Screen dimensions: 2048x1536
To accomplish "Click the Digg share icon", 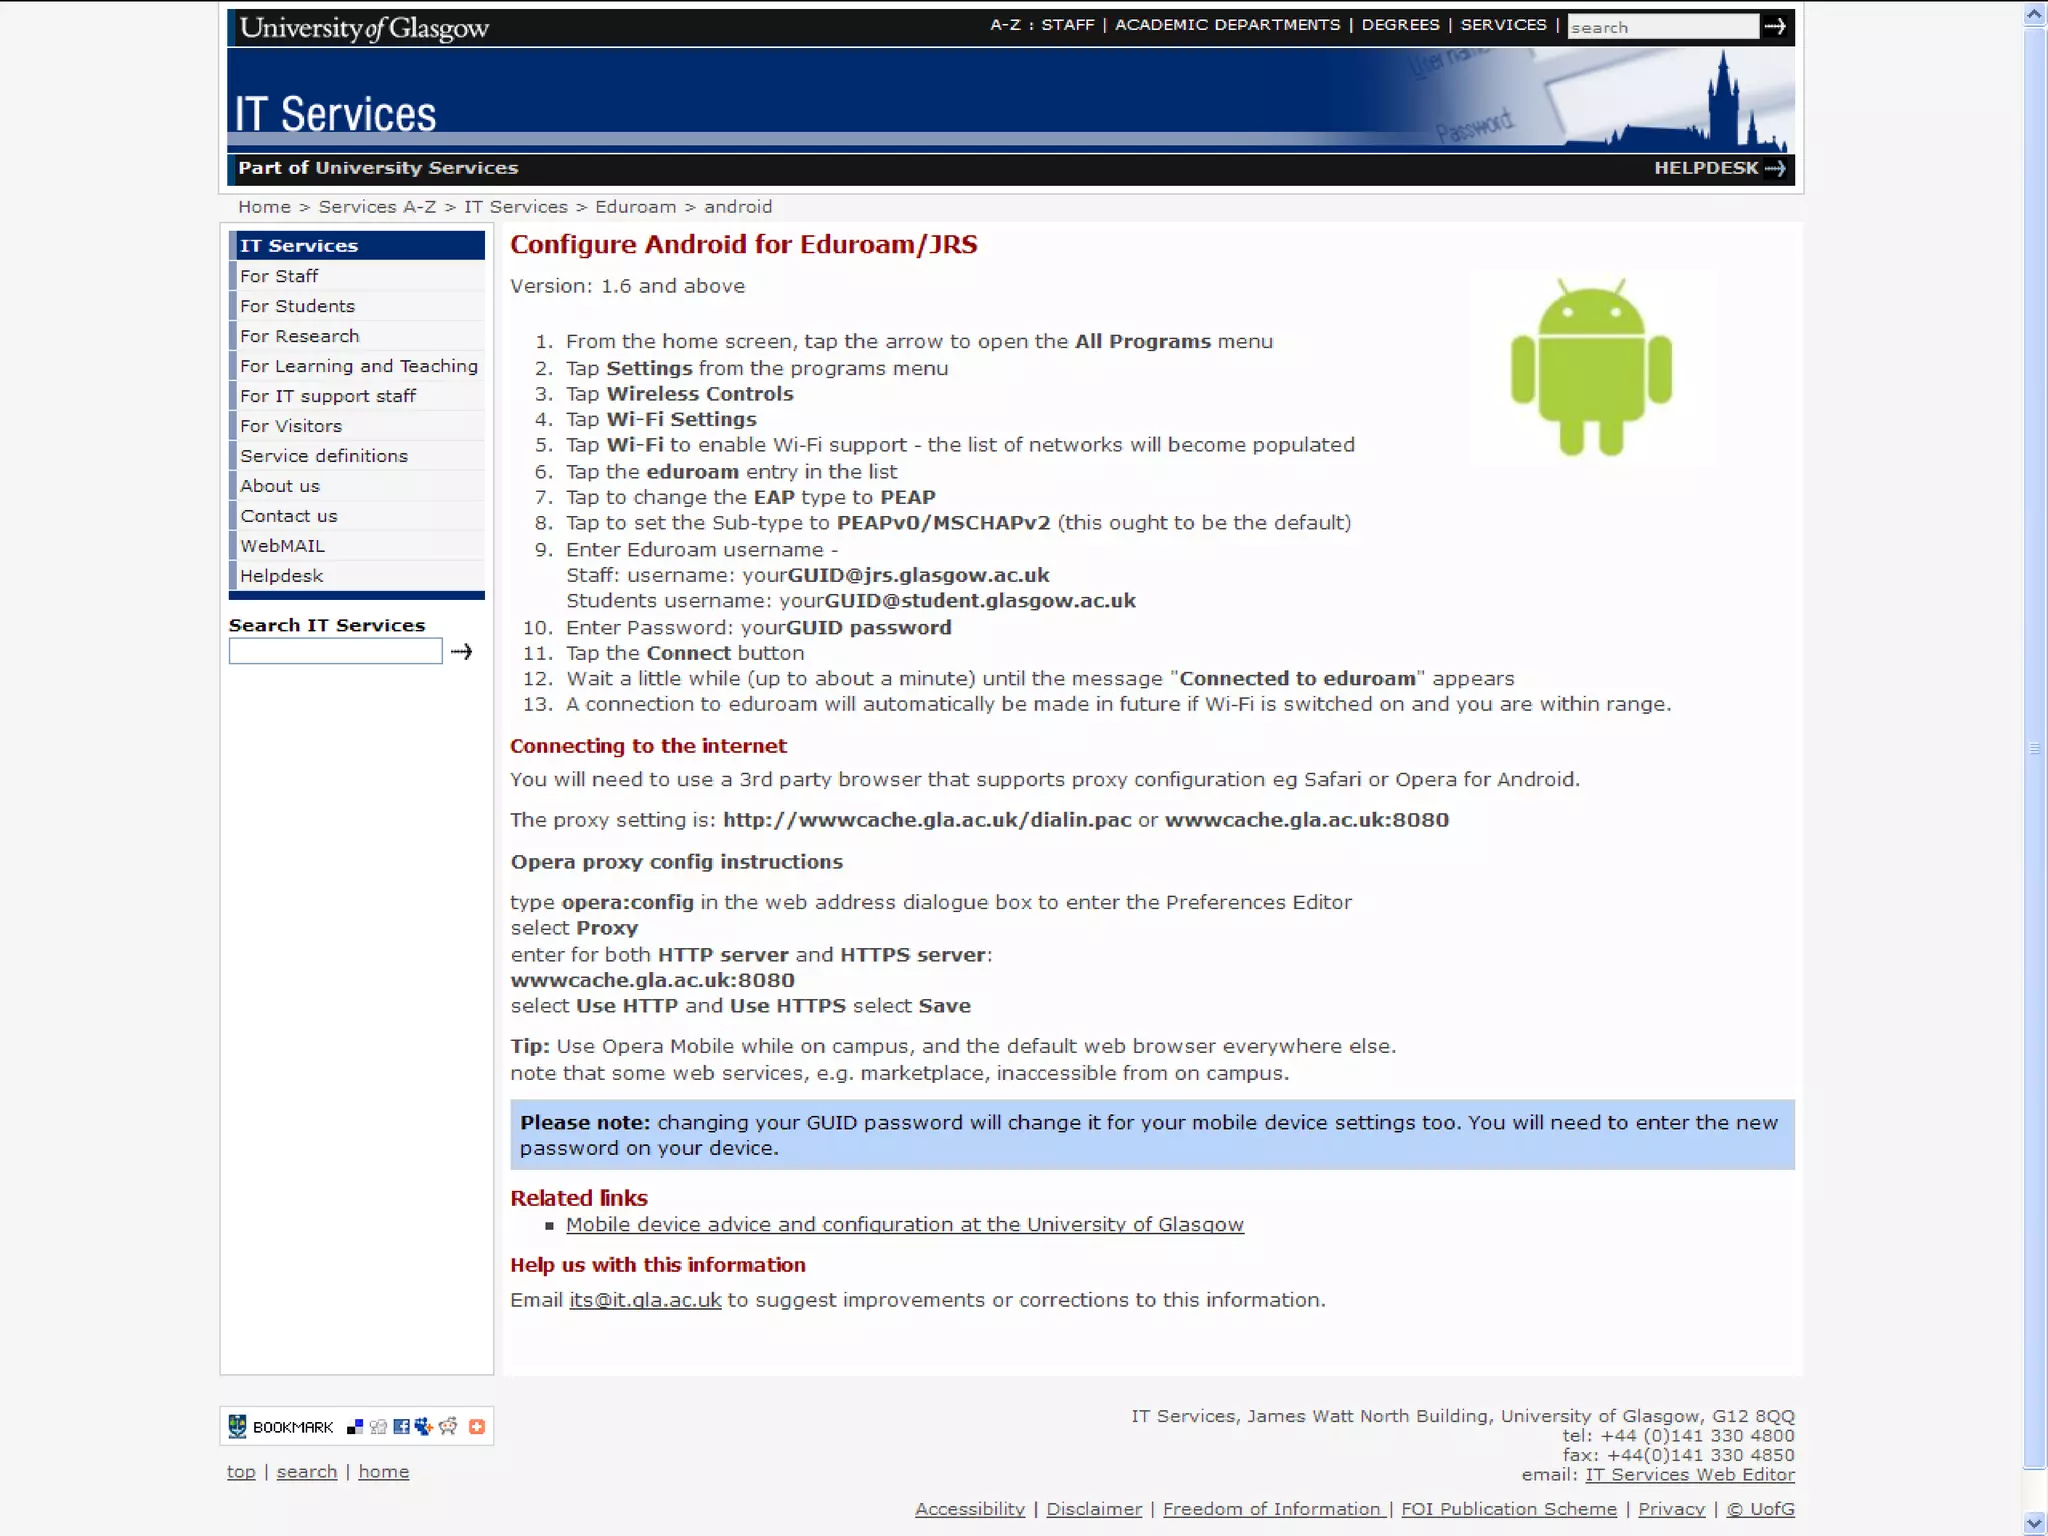I will (x=378, y=1427).
